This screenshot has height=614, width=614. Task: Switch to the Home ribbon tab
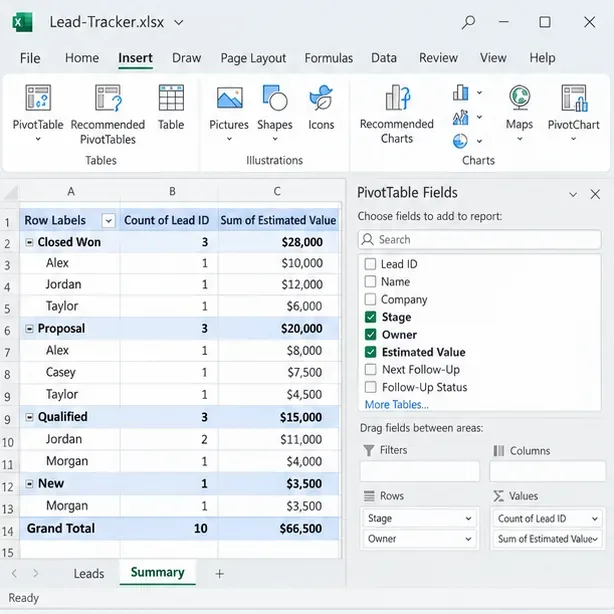coord(82,58)
